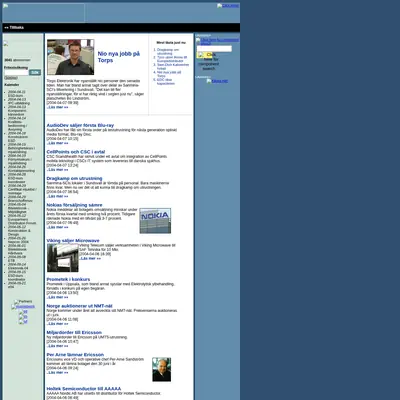Screen dimensions: 400x400
Task: Open AudioDev säljer första Blu-ray headline
Action: (x=80, y=125)
